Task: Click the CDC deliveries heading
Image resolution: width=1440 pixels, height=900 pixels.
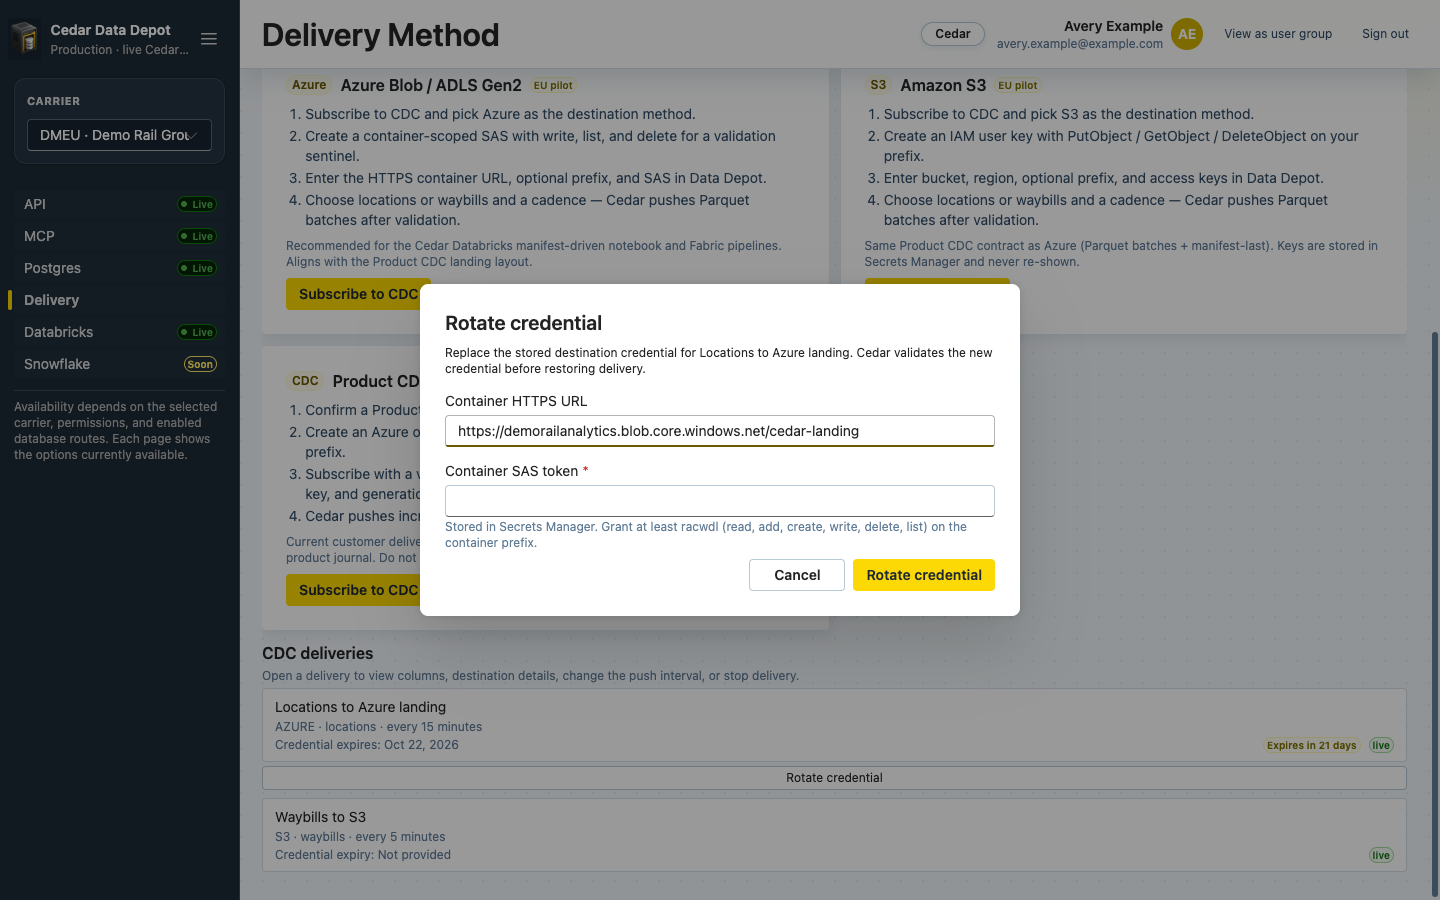Action: (317, 653)
